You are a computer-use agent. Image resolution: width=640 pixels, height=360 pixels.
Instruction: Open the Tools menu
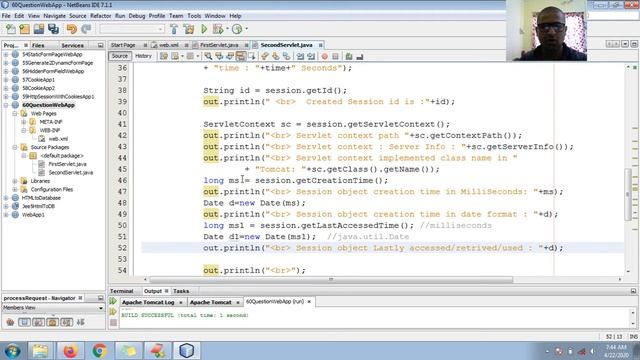(194, 16)
